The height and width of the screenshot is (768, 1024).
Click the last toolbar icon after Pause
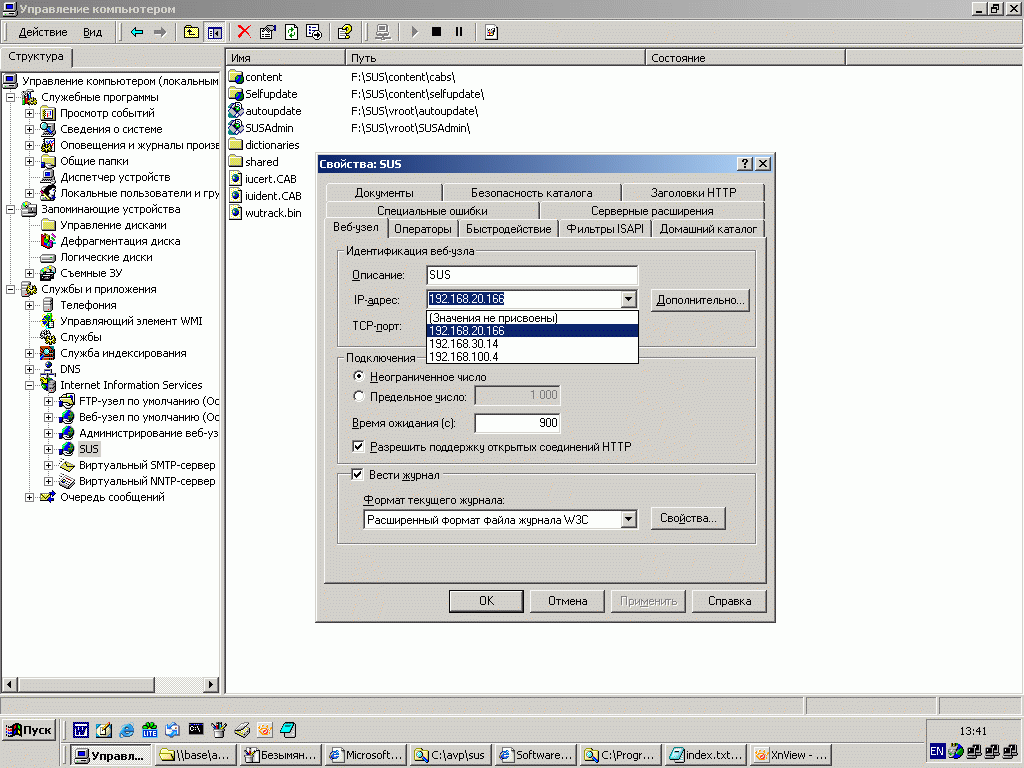point(491,31)
